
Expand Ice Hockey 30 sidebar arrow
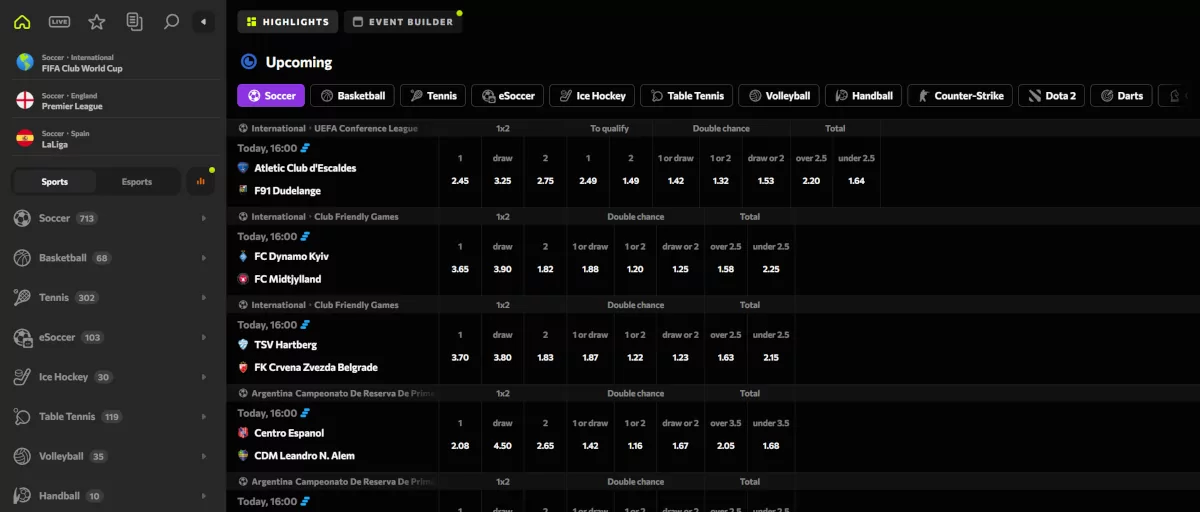(204, 377)
